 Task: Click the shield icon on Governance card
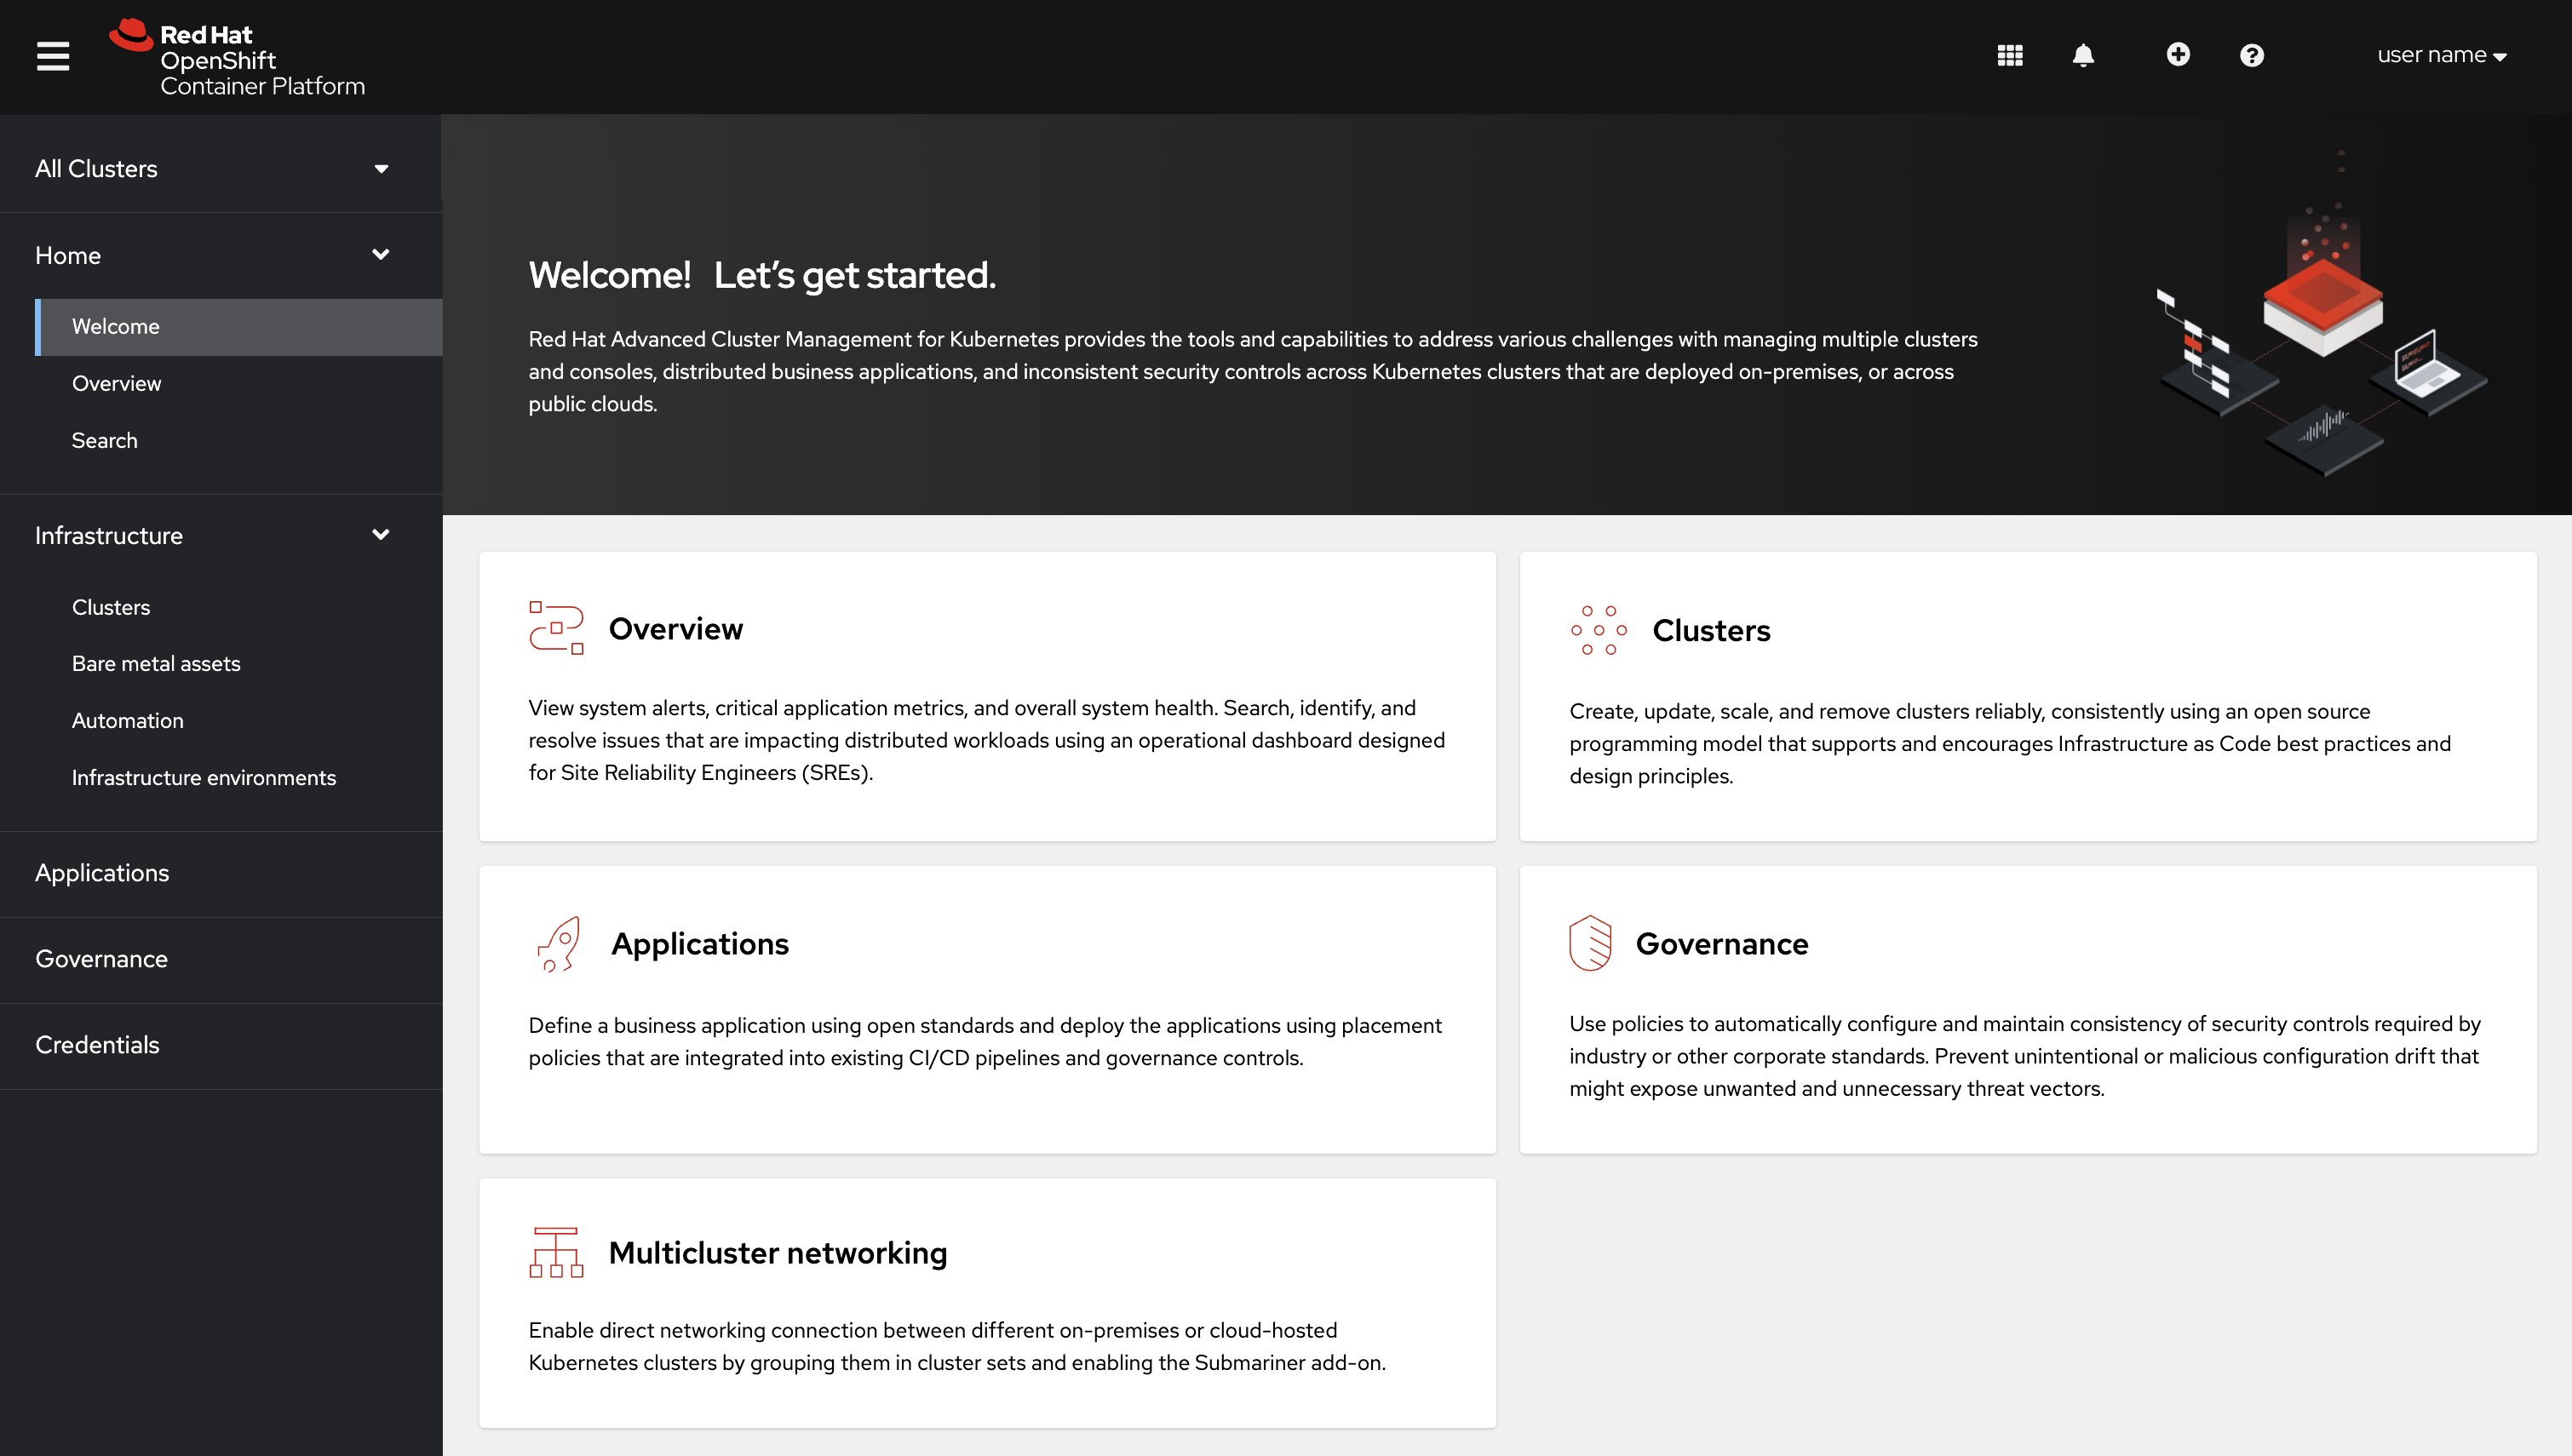tap(1590, 943)
